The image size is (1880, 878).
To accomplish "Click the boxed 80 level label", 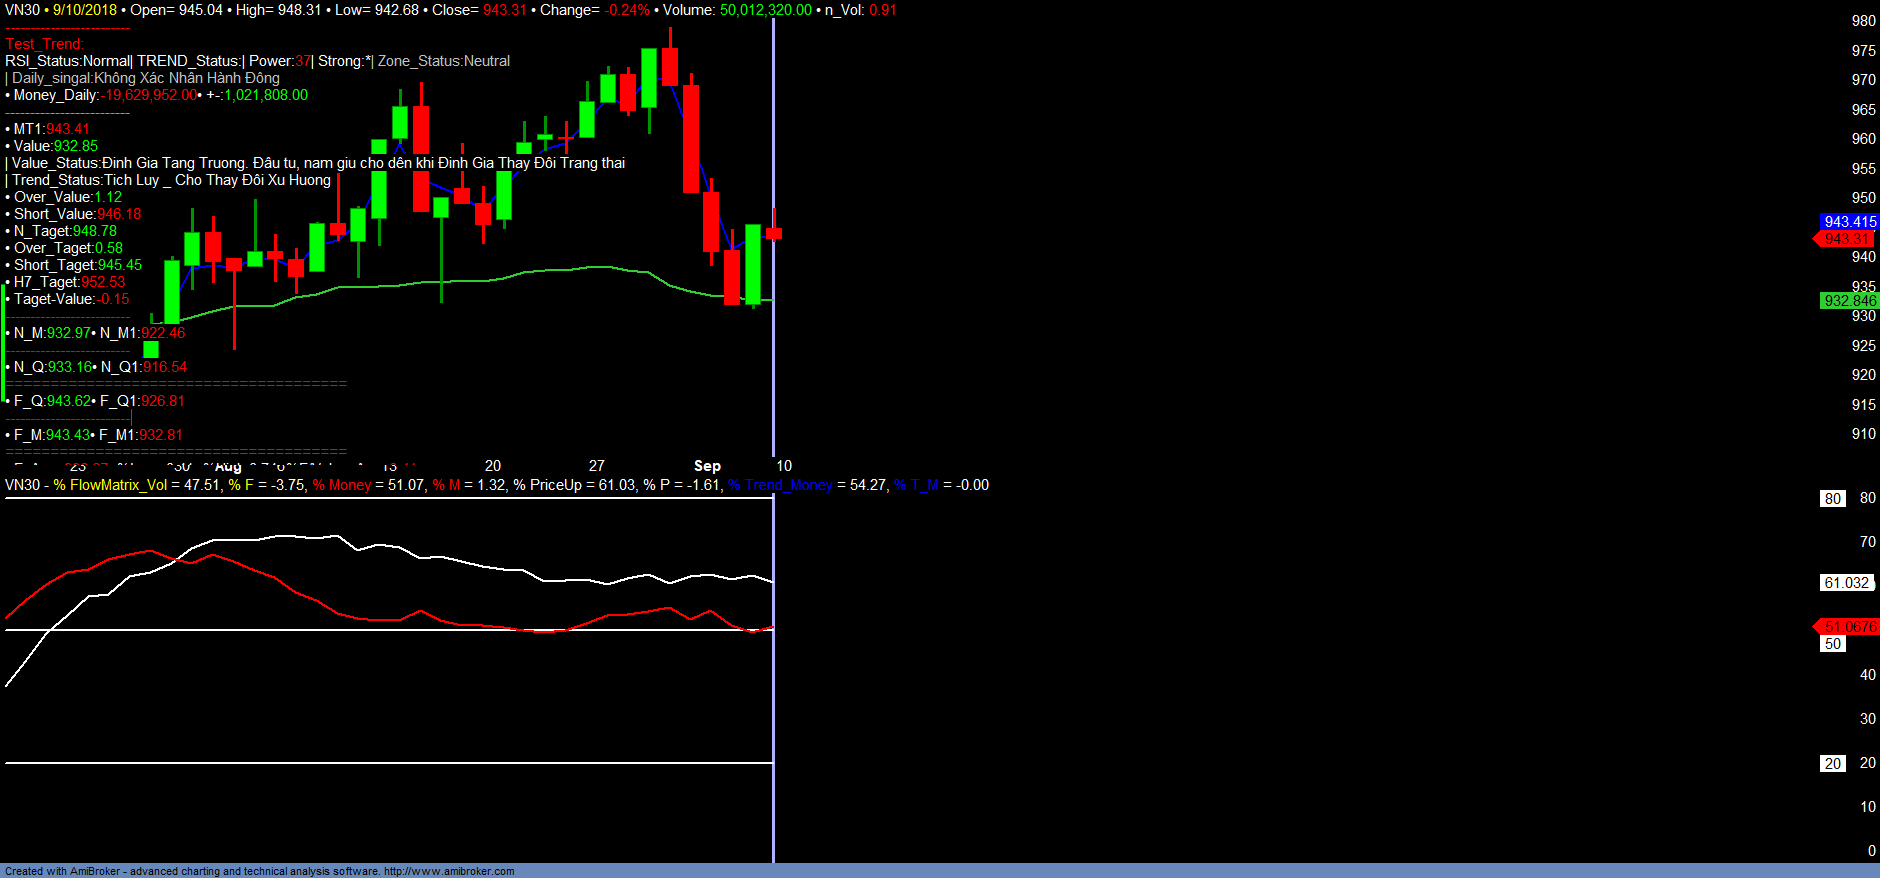I will click(x=1832, y=499).
